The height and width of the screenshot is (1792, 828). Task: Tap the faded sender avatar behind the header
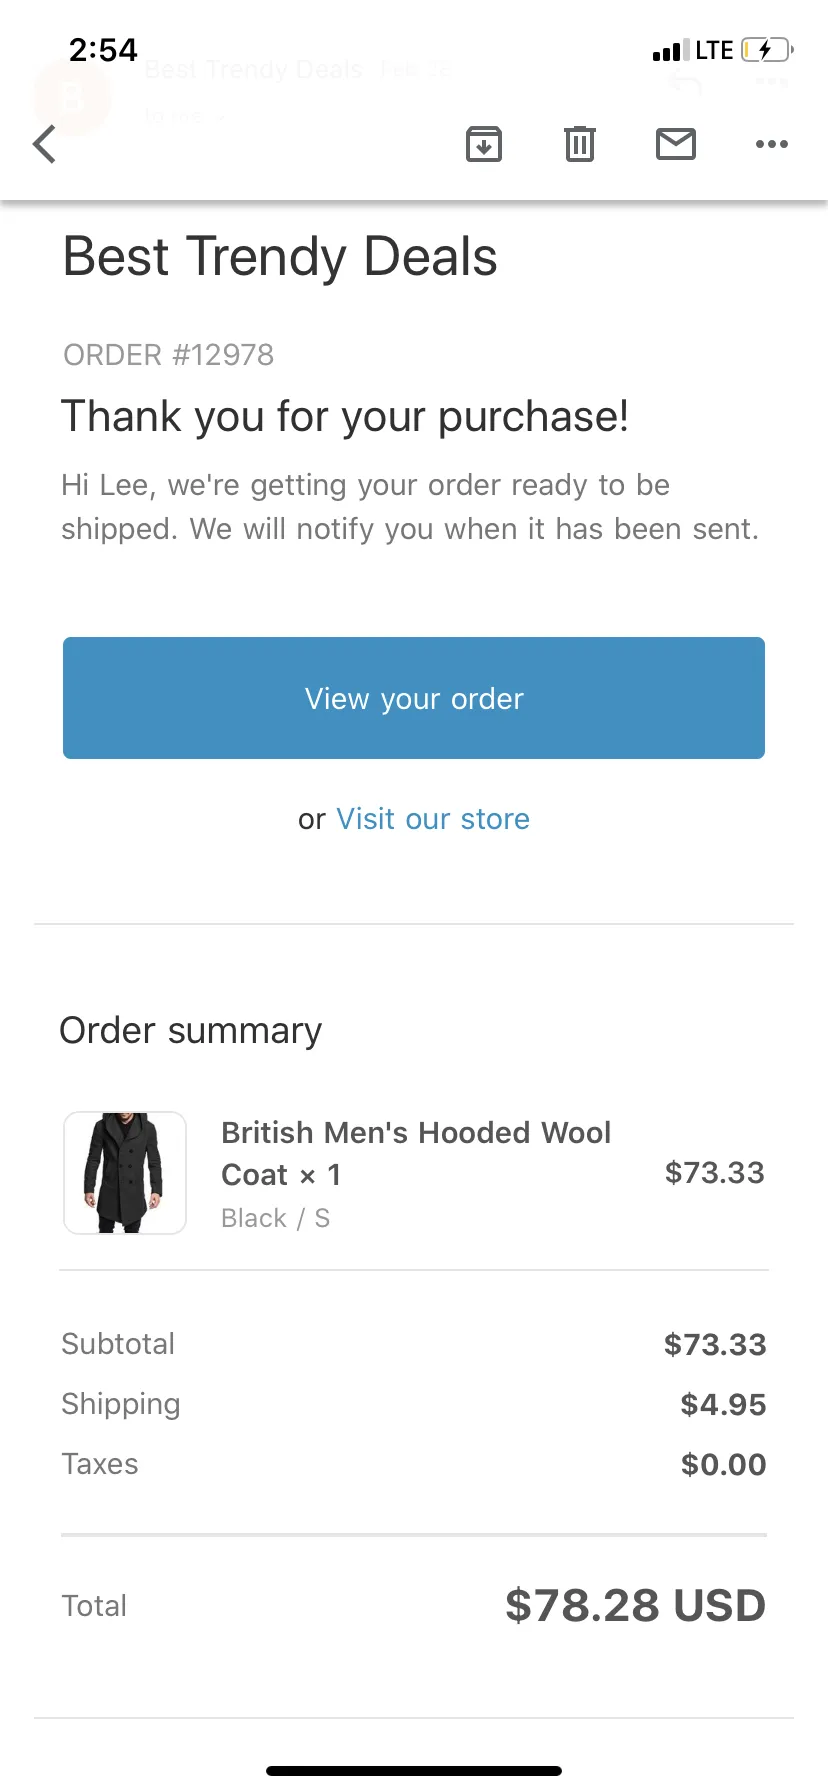(x=72, y=97)
